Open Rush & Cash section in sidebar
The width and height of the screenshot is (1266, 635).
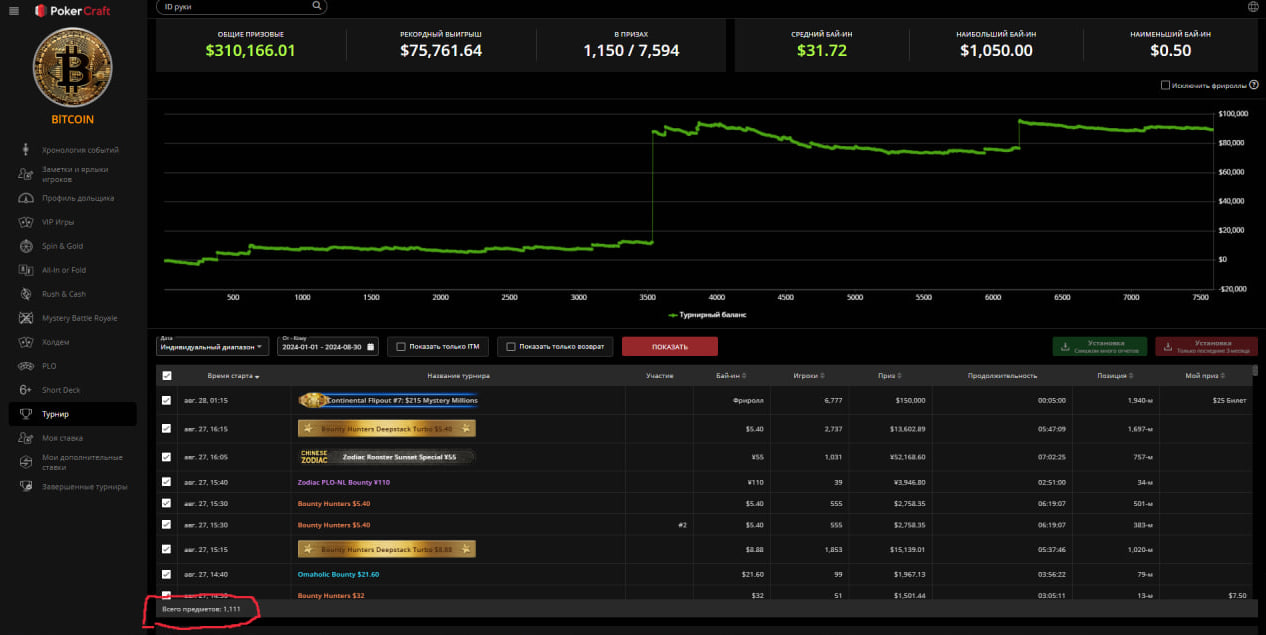63,294
